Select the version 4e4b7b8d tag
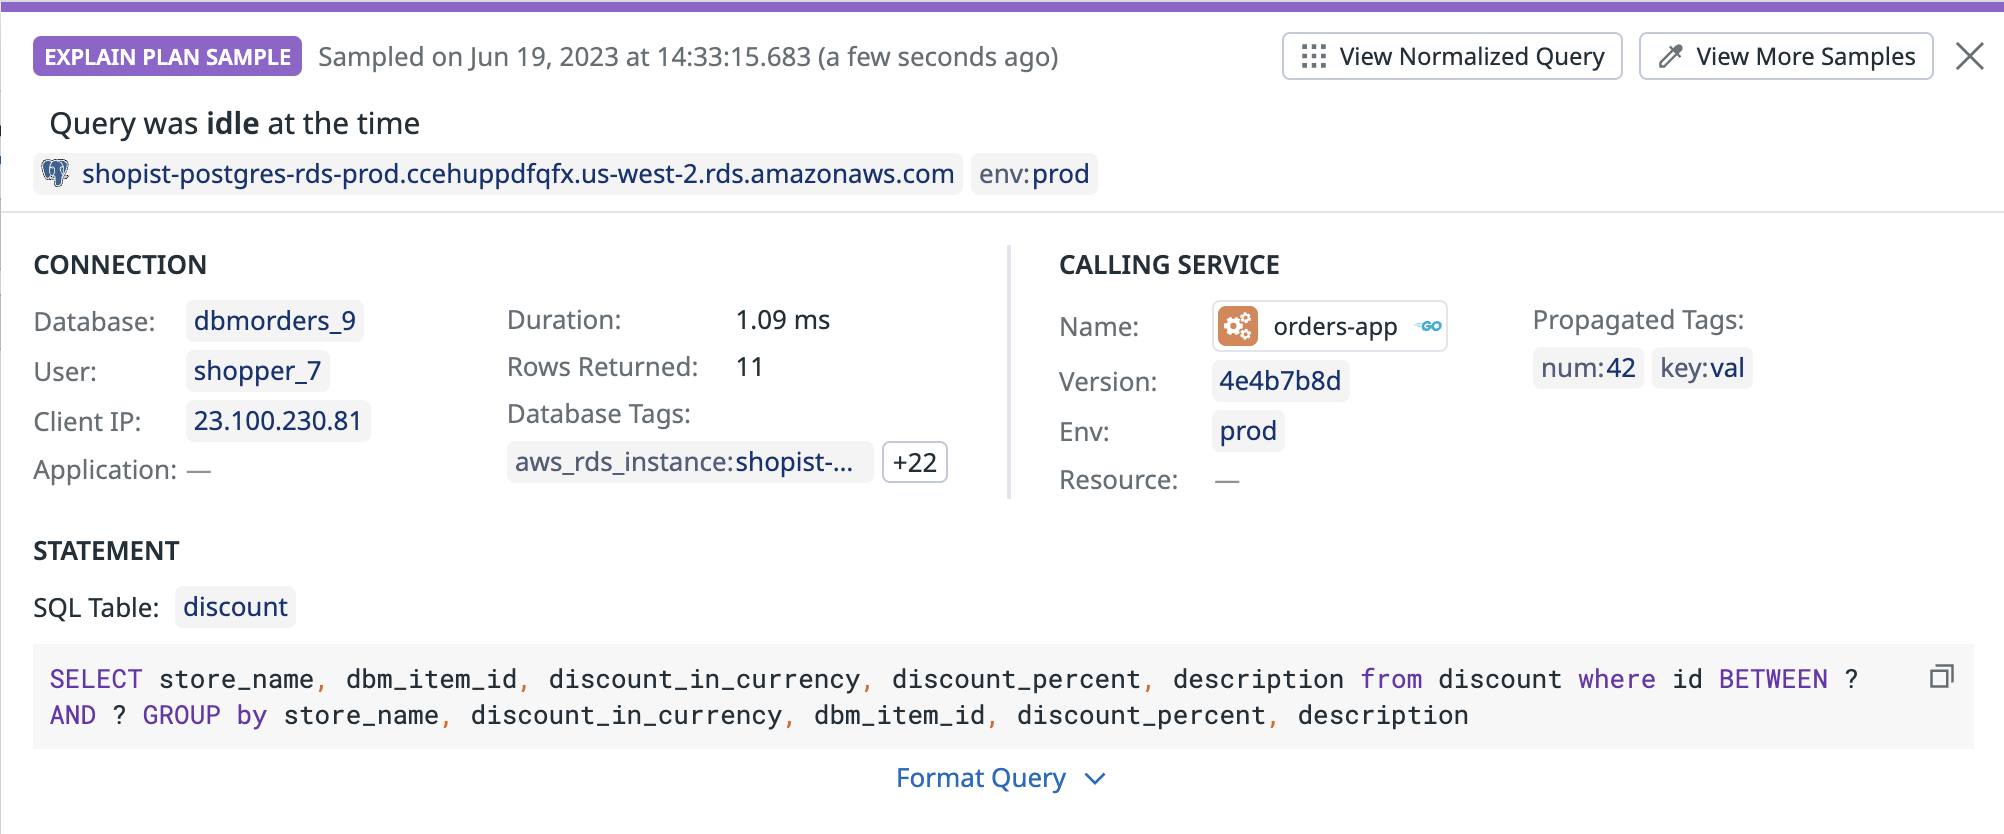The image size is (2004, 834). pyautogui.click(x=1279, y=381)
